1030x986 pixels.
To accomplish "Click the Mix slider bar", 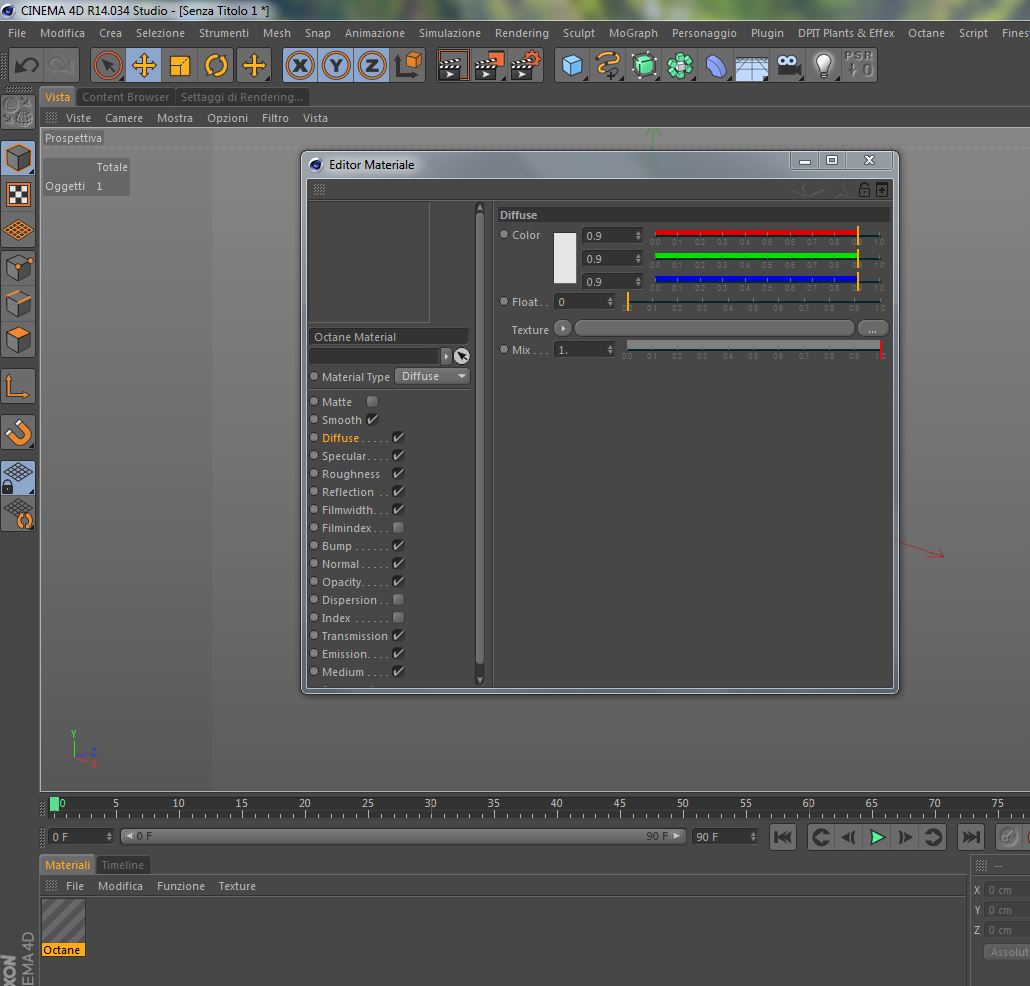I will click(753, 345).
